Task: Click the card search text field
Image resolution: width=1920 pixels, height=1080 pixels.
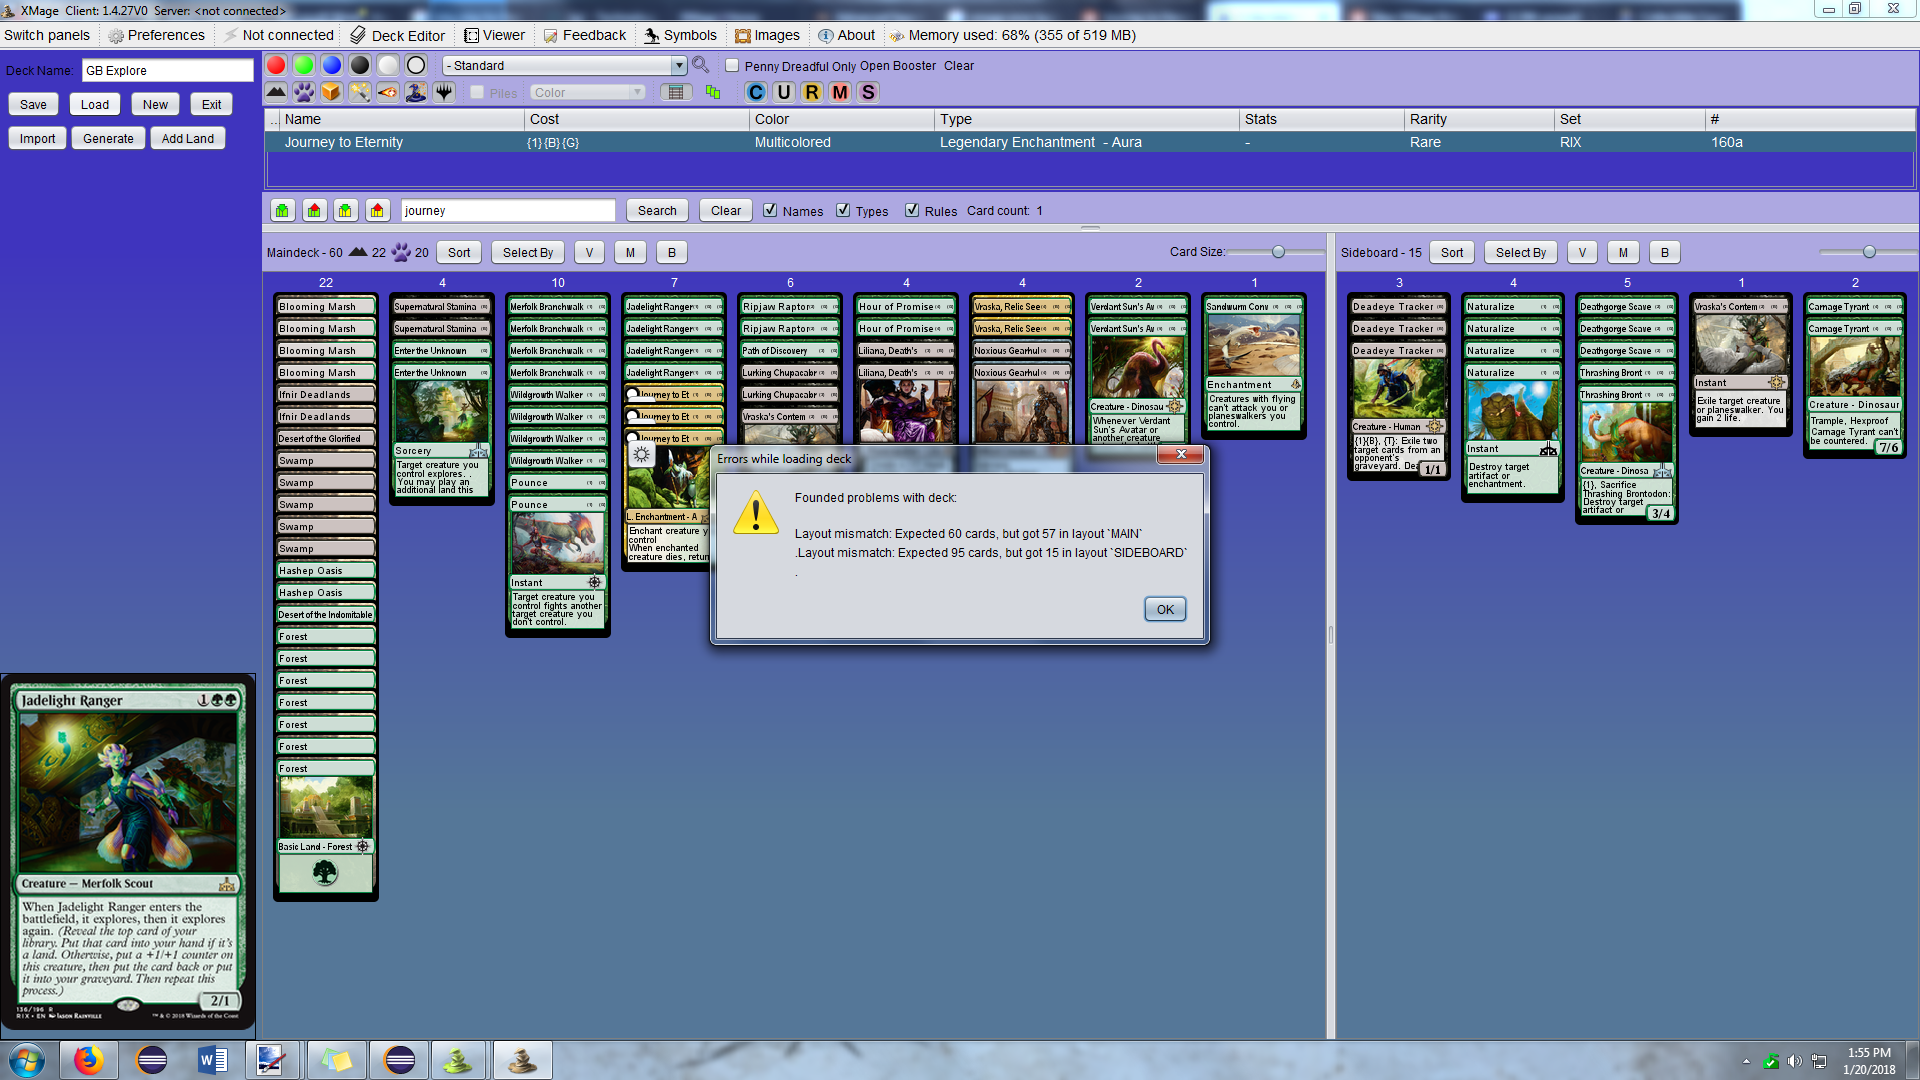Action: pyautogui.click(x=508, y=210)
